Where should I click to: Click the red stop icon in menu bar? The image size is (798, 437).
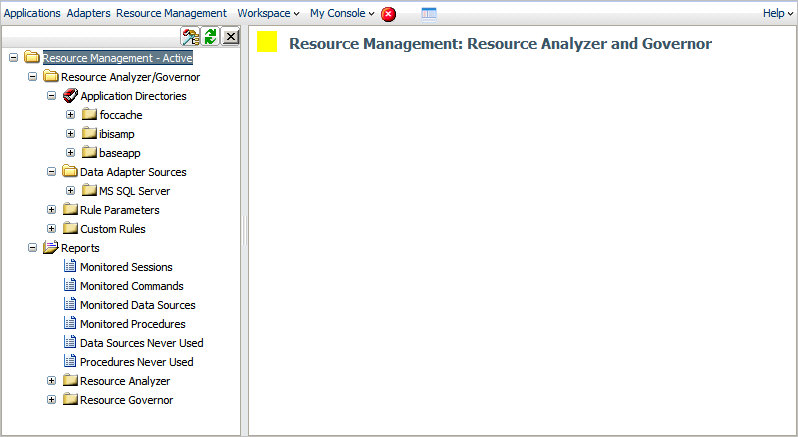(x=389, y=14)
